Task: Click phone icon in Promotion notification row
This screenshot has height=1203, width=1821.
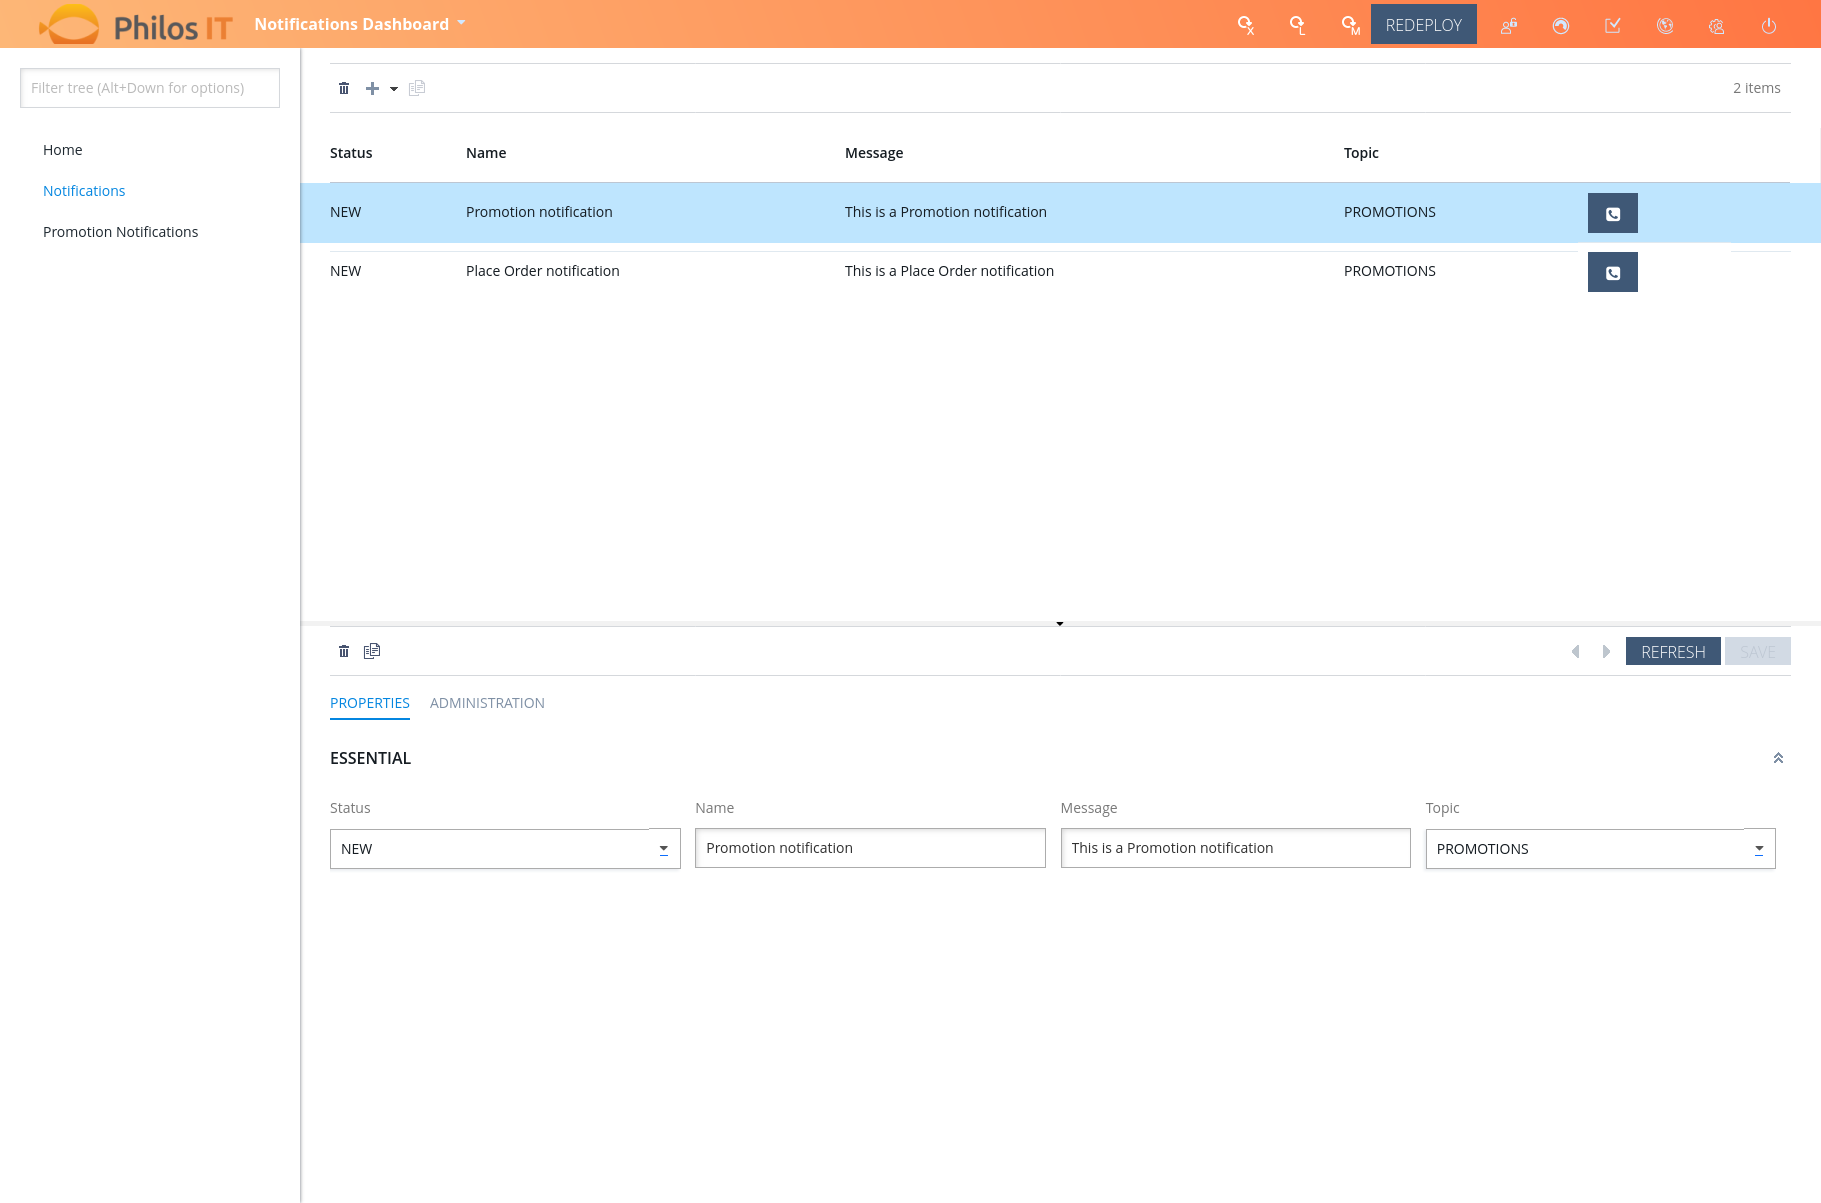Action: pyautogui.click(x=1612, y=213)
